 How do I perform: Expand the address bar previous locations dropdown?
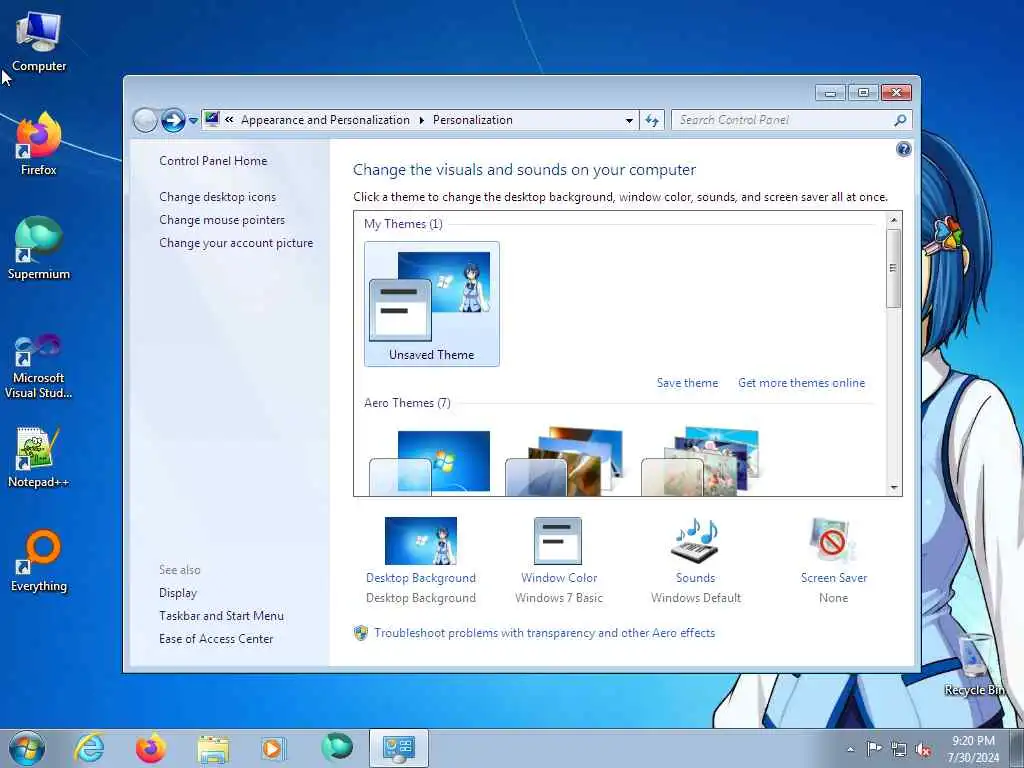tap(629, 121)
